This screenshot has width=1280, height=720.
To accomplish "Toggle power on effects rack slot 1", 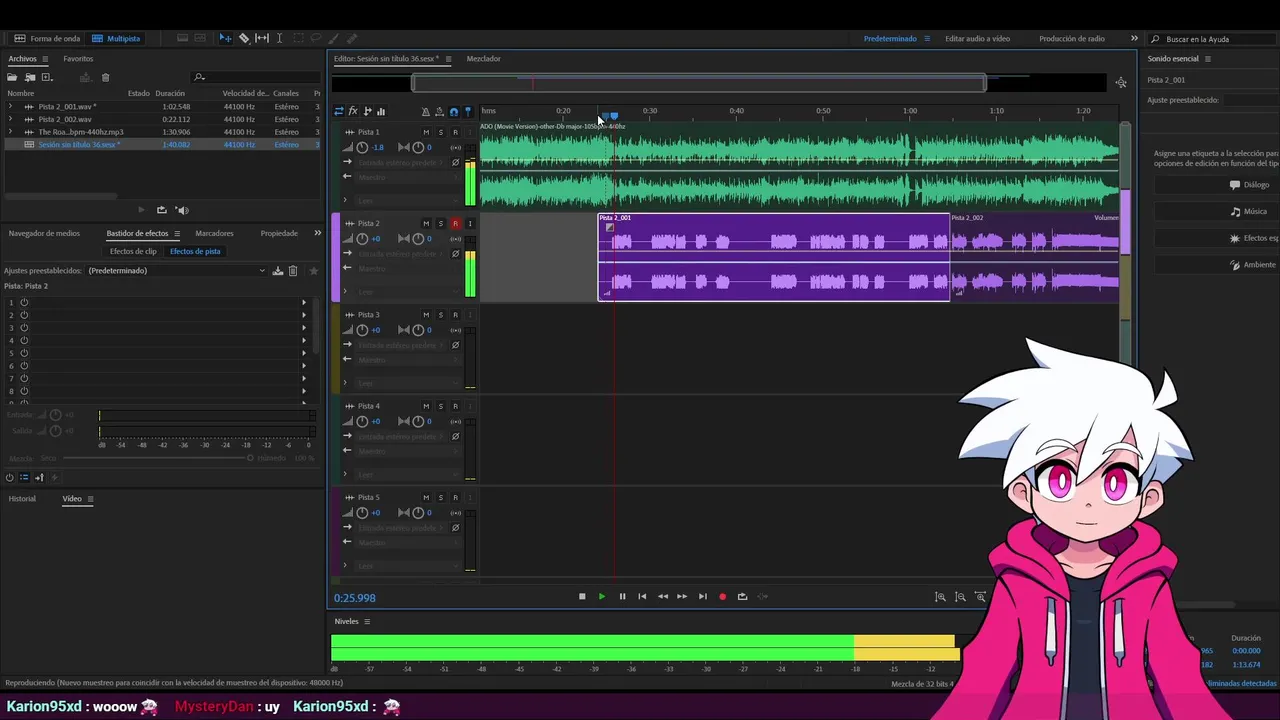I will coord(24,302).
